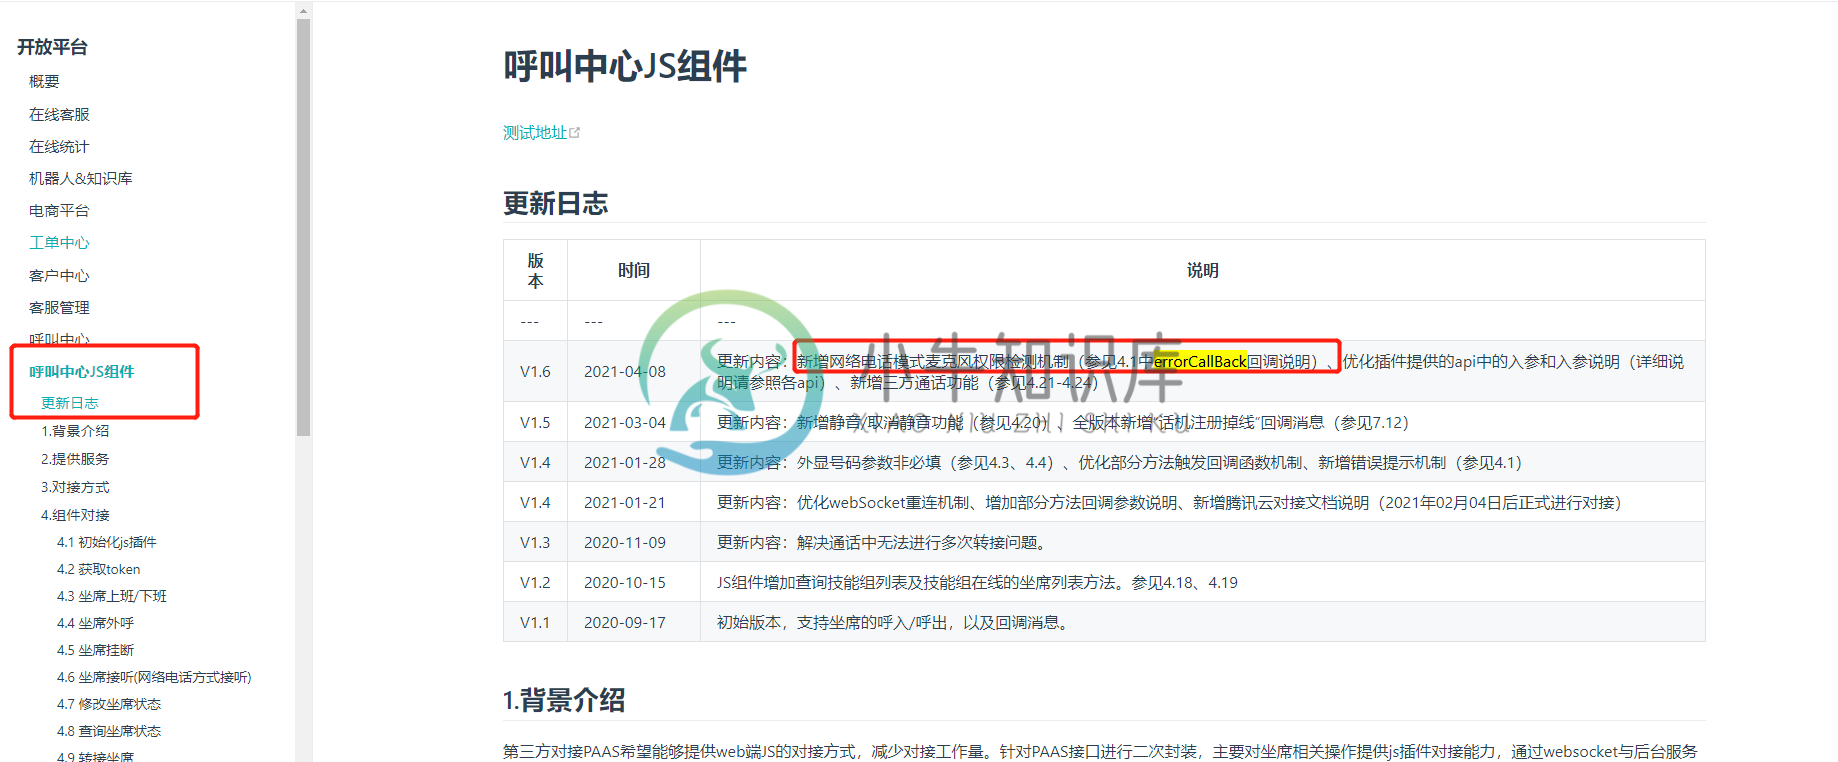
Task: Select 呼叫中心JS组件 in sidebar
Action: coord(81,371)
